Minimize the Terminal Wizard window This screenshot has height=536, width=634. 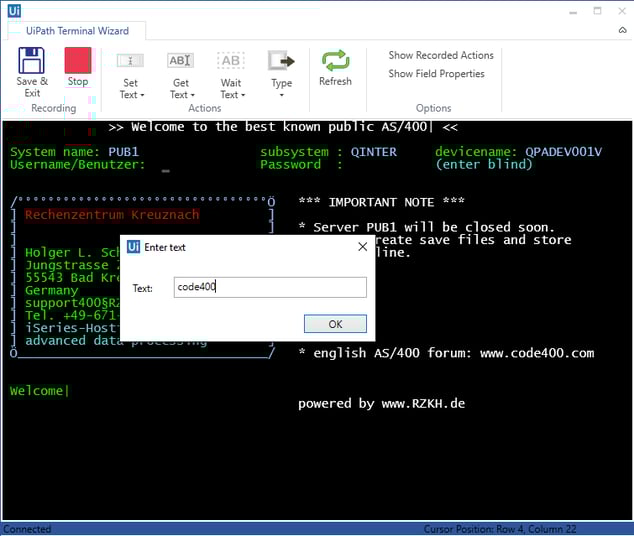coord(573,12)
